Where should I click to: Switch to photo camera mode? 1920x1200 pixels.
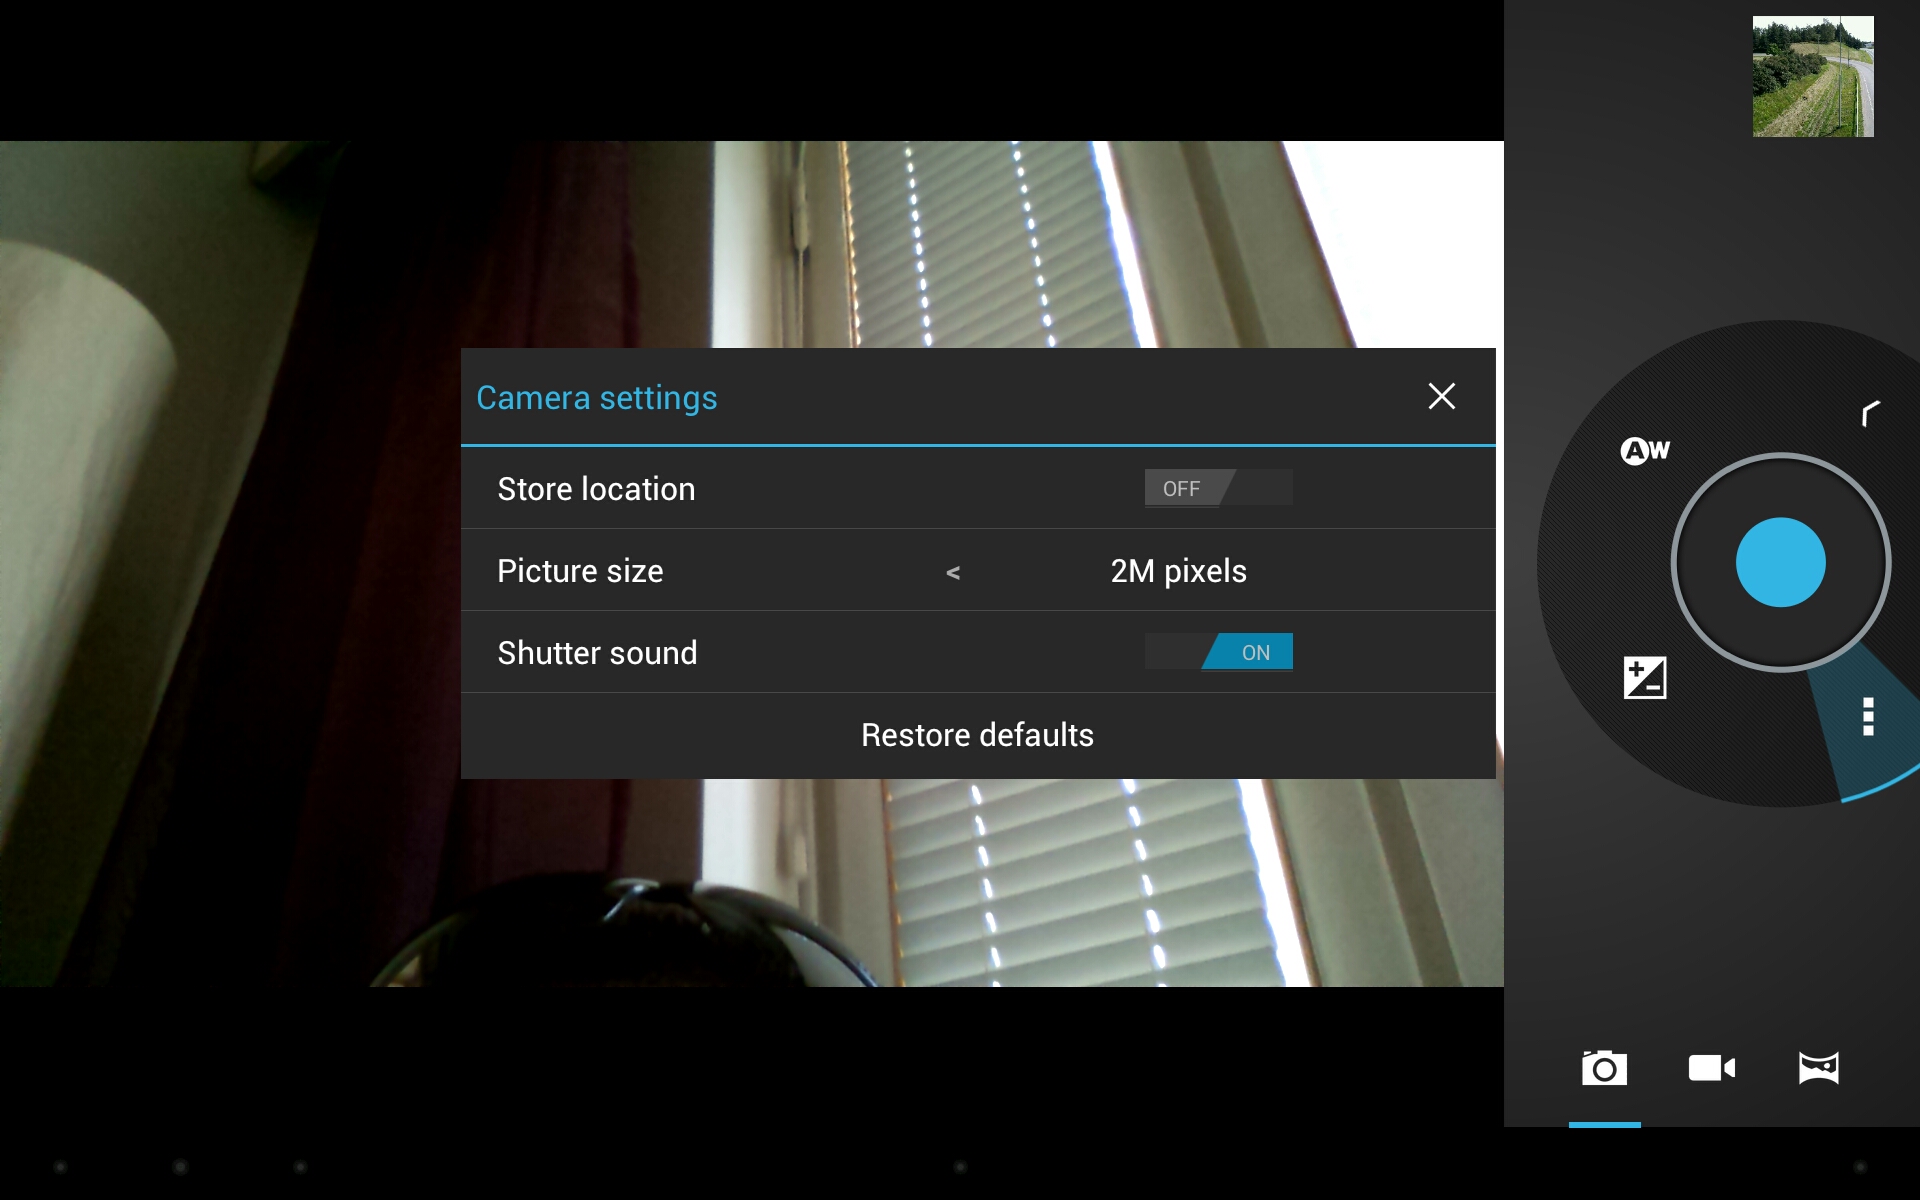(x=1604, y=1068)
